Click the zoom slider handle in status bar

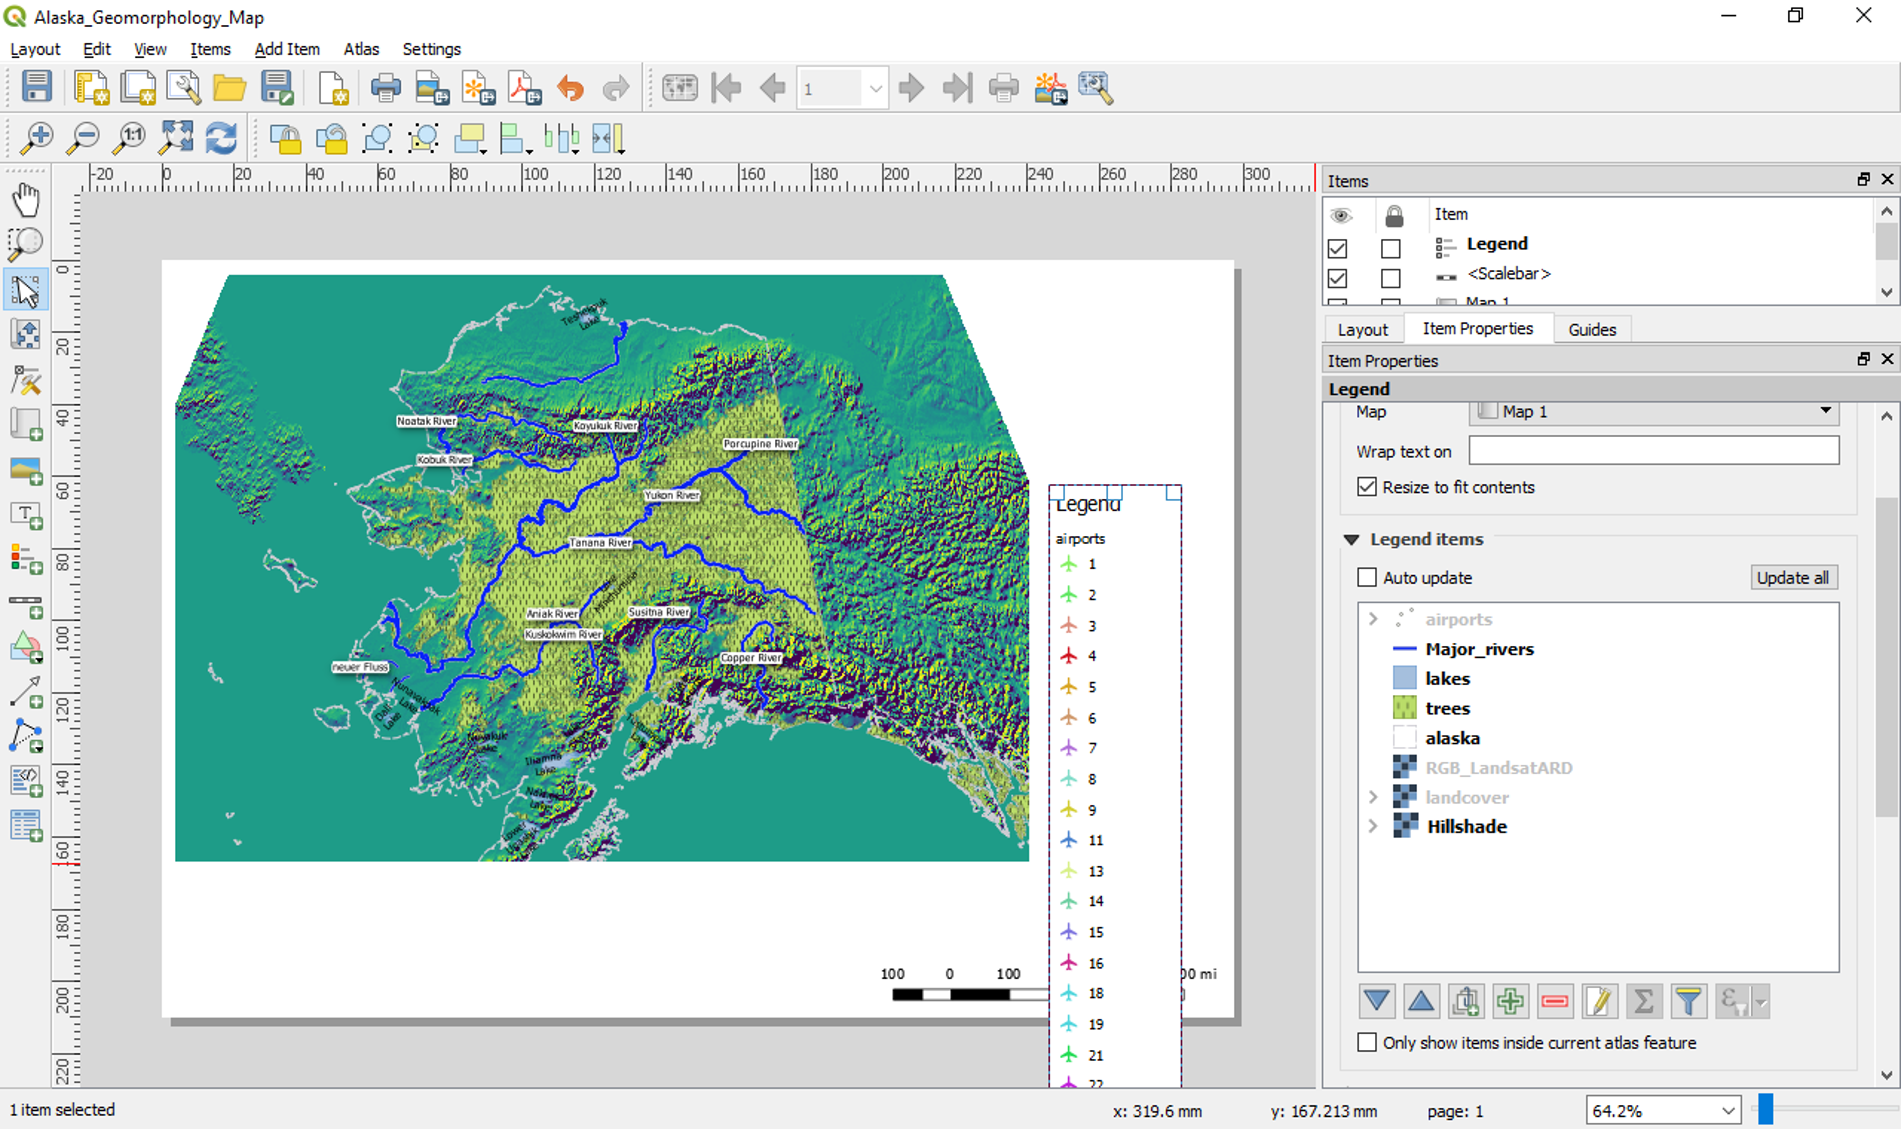[x=1766, y=1109]
